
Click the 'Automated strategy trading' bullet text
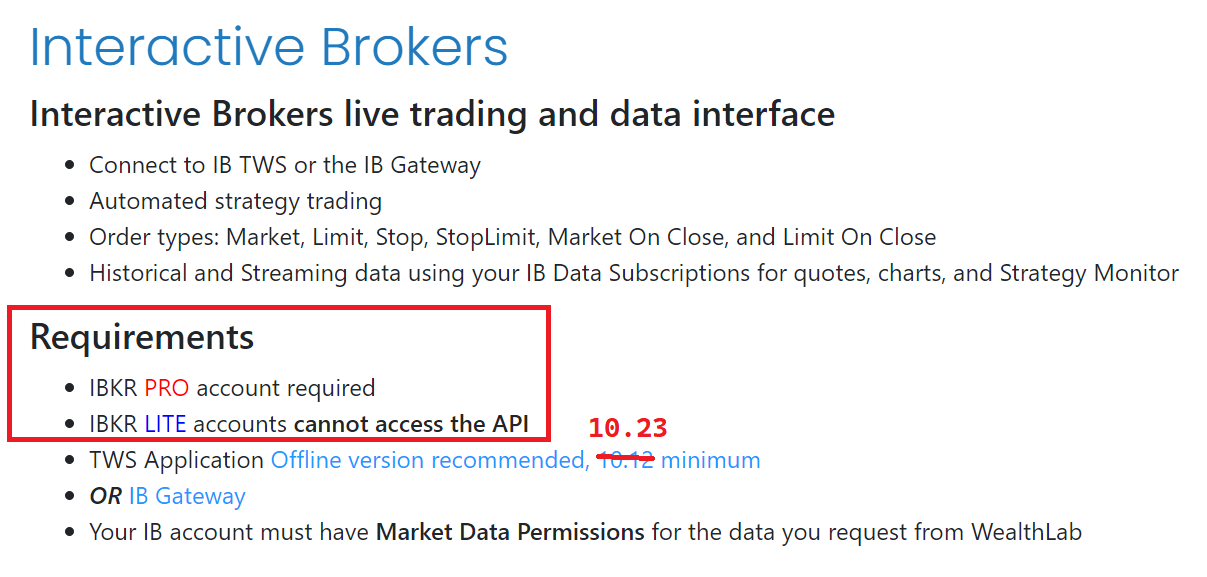236,201
